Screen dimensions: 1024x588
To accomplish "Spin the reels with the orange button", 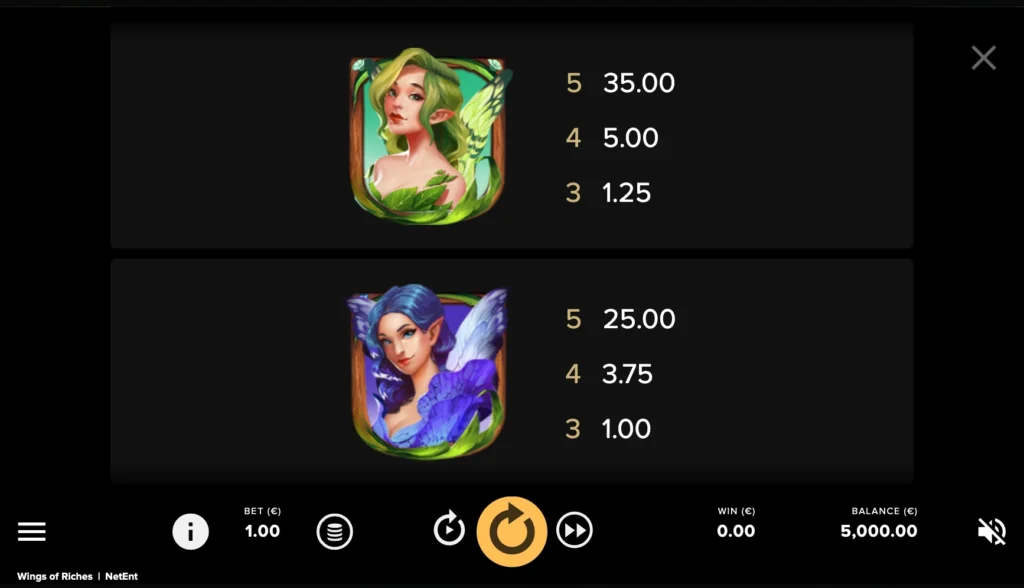I will (511, 531).
